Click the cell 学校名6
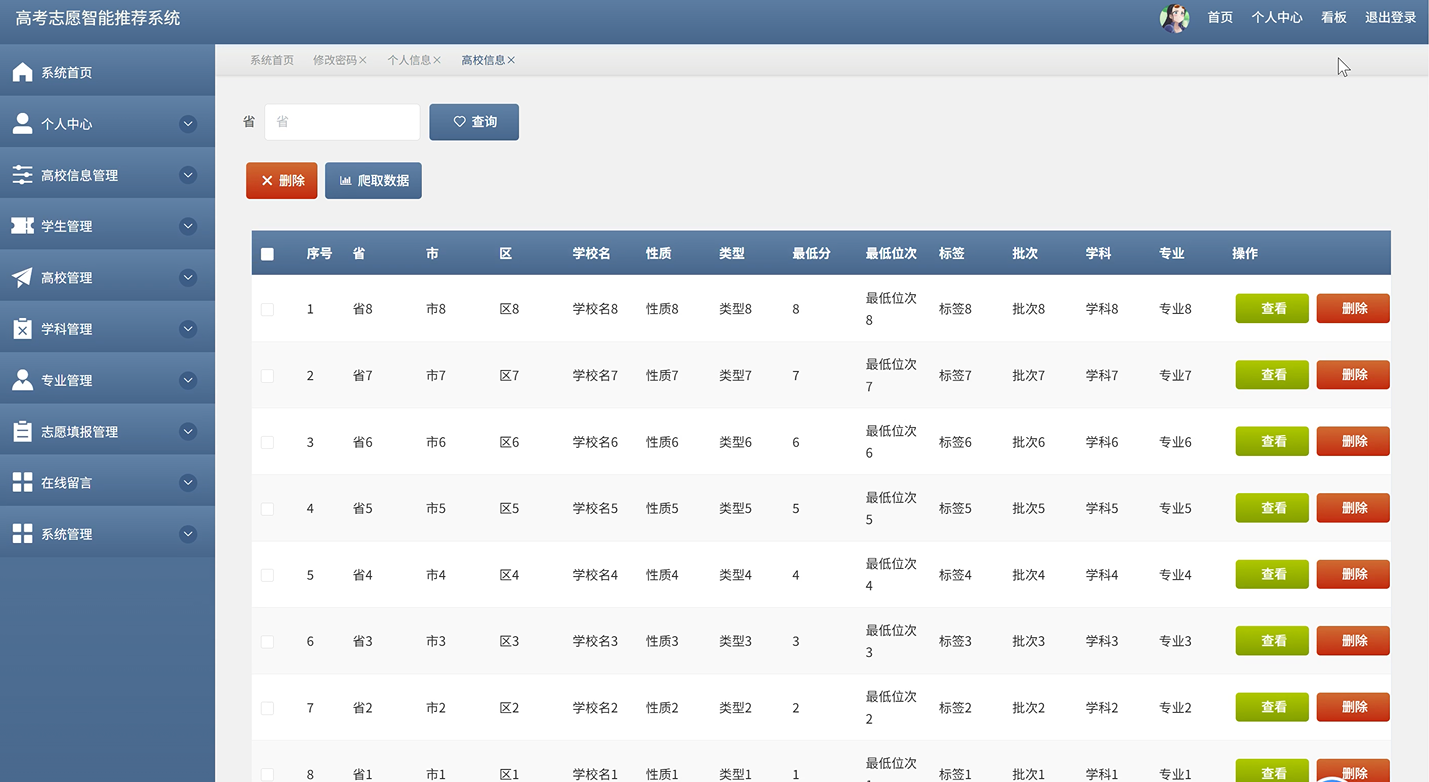 595,442
